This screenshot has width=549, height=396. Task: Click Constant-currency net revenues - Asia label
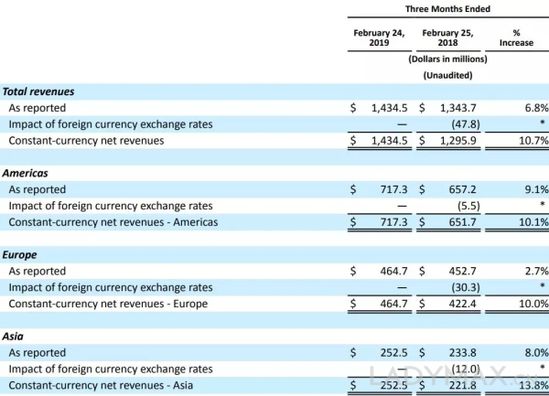101,385
